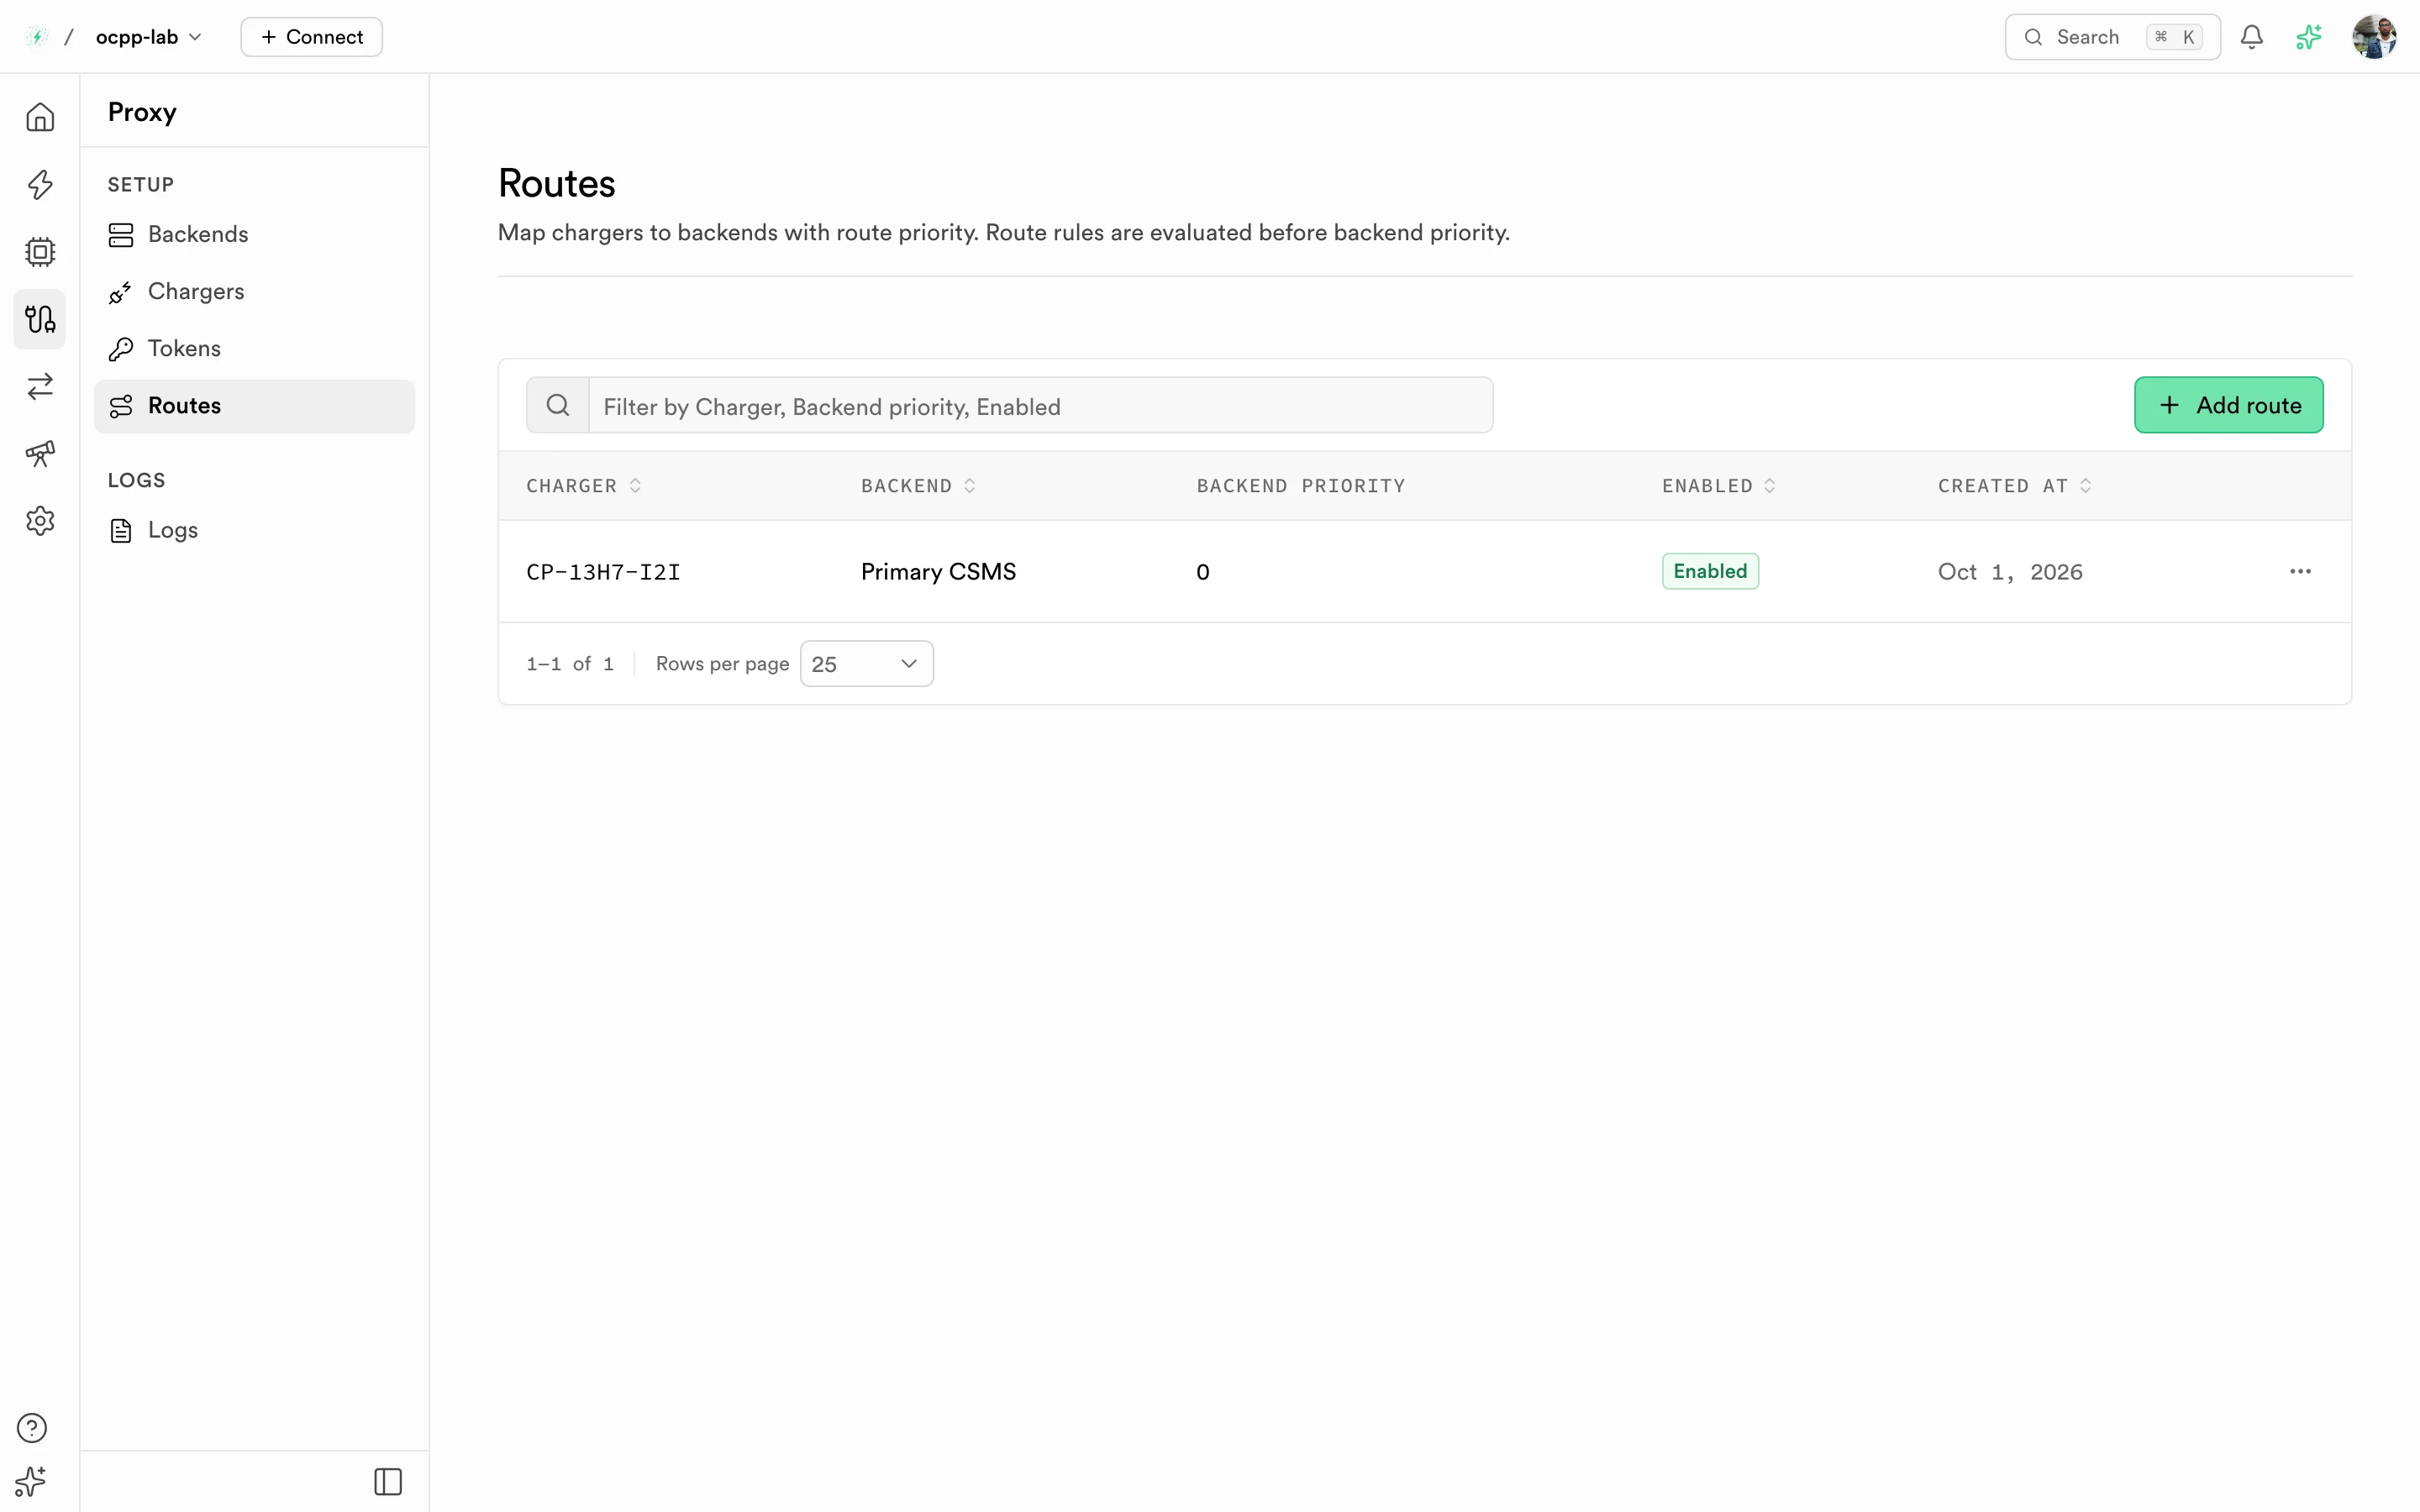2420x1512 pixels.
Task: Sort by Backend column
Action: (x=918, y=485)
